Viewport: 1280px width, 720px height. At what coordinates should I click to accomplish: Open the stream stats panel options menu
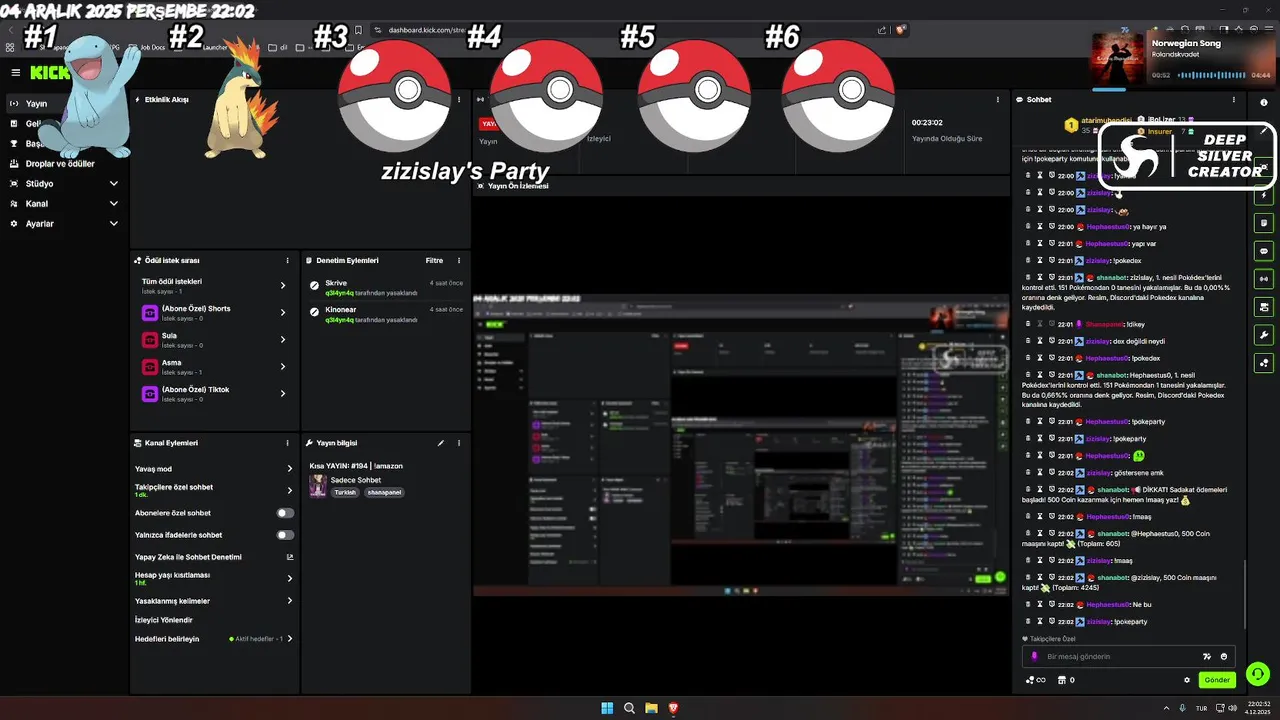point(998,99)
